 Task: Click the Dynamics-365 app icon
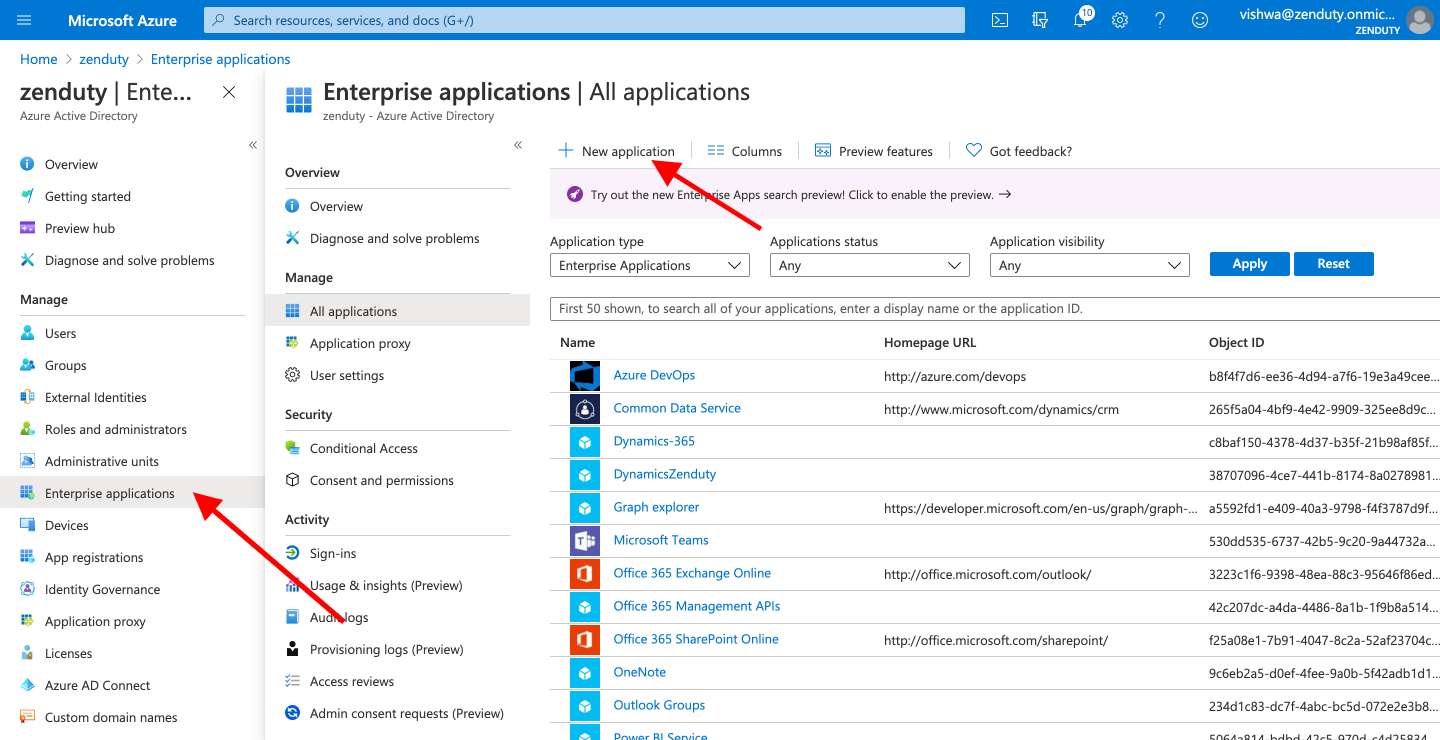click(x=584, y=442)
